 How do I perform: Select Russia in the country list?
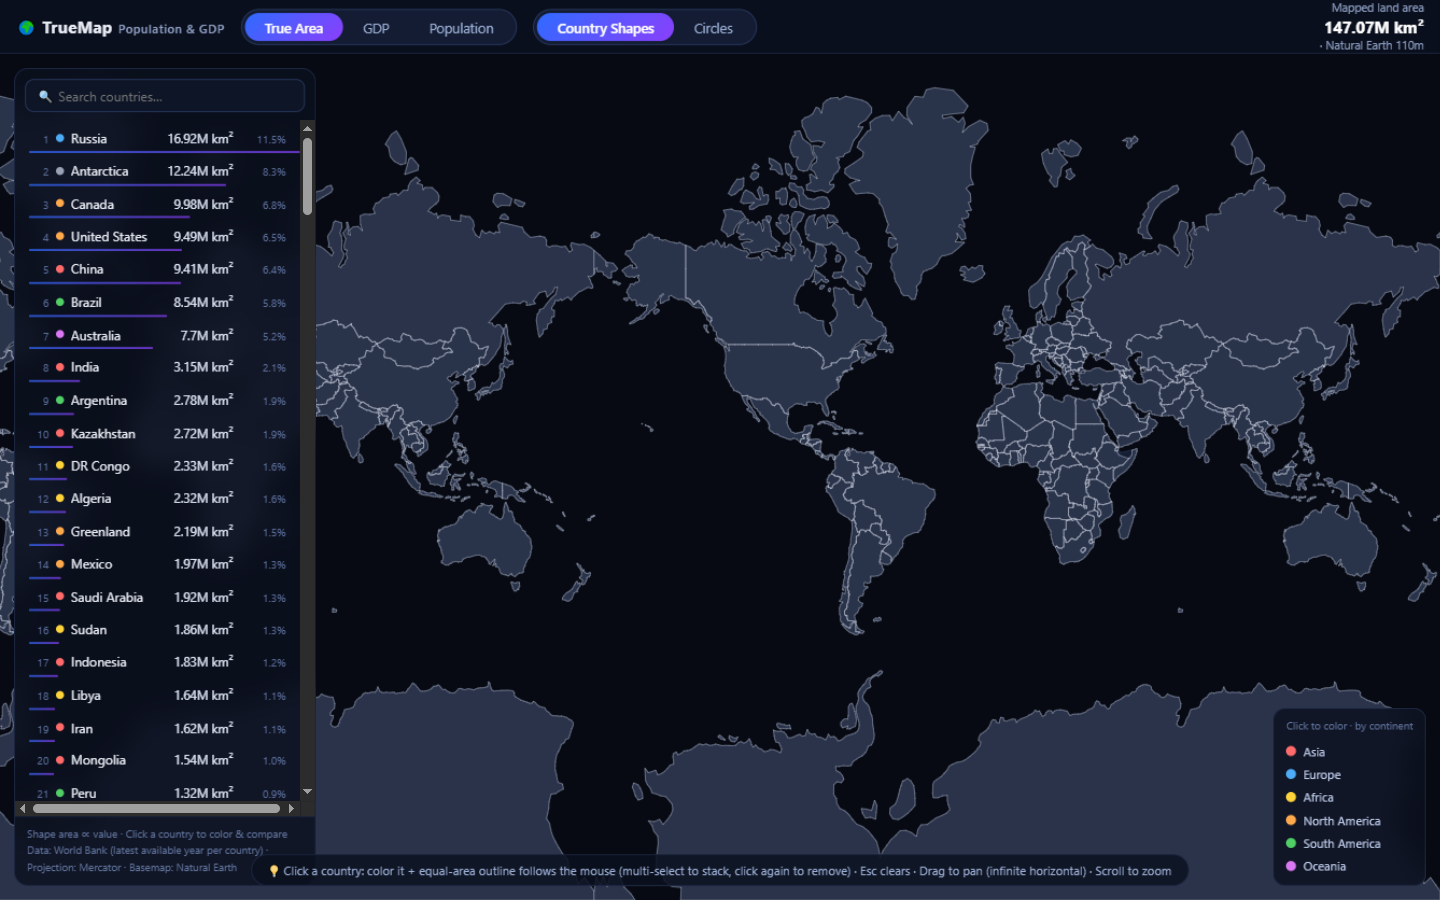pyautogui.click(x=164, y=139)
